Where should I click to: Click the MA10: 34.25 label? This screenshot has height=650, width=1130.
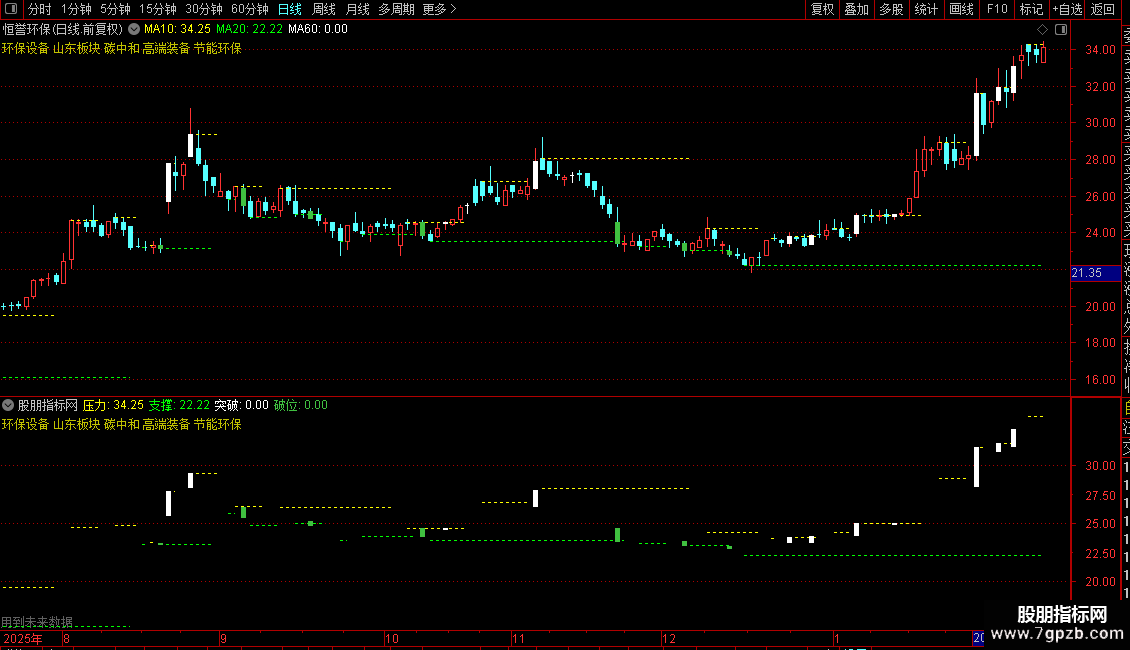(177, 30)
